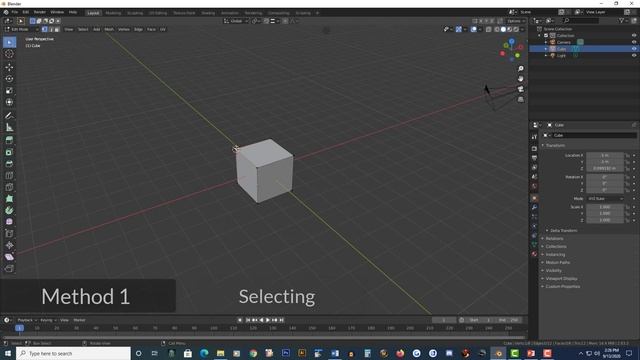
Task: Select the Select Box tool
Action: click(x=9, y=42)
